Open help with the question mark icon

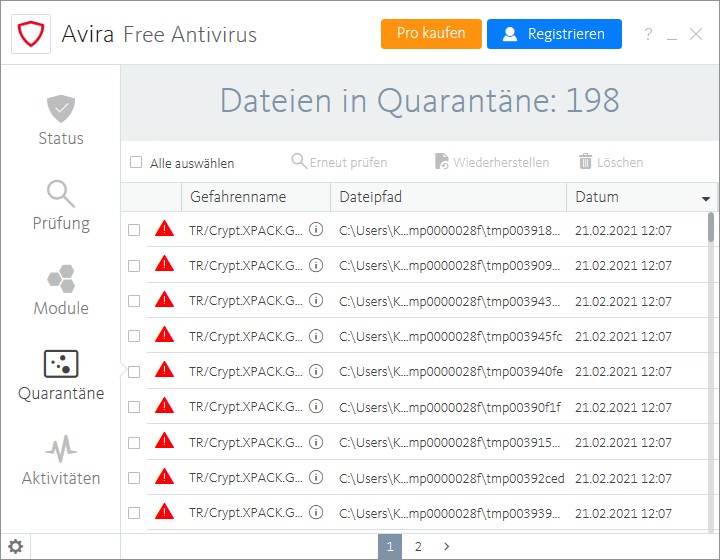[648, 34]
